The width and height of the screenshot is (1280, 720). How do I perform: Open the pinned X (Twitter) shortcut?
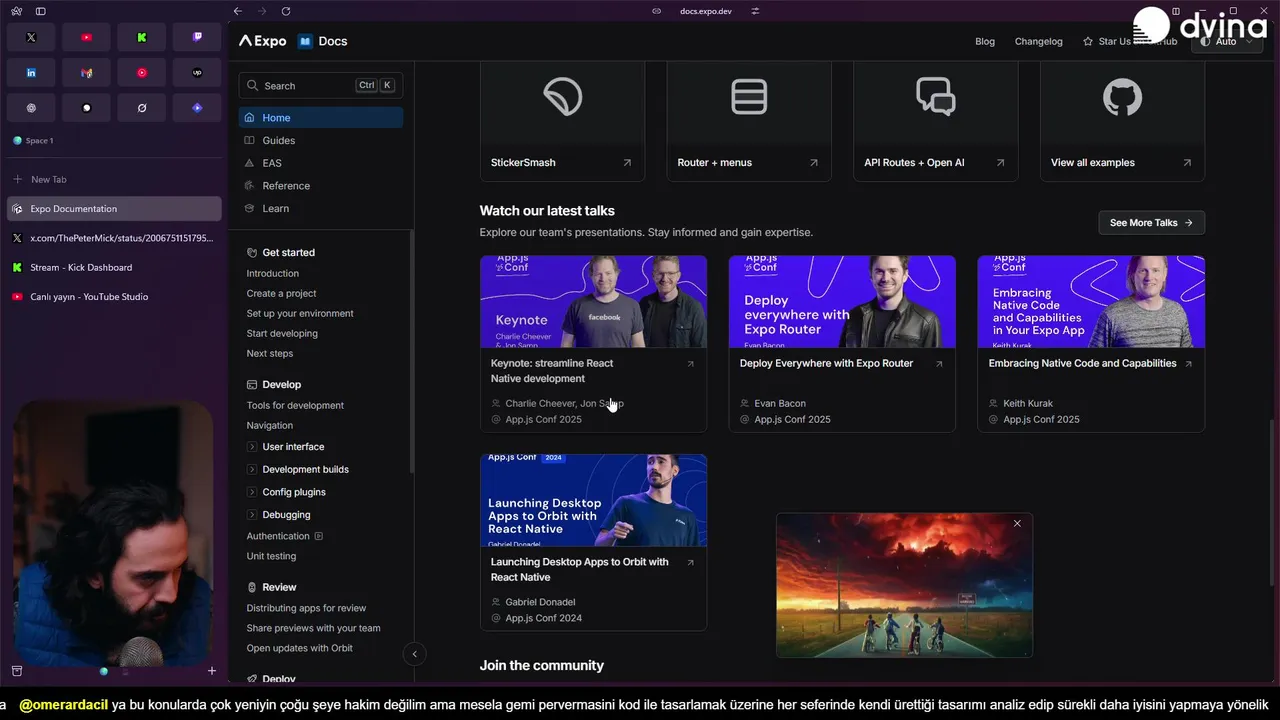click(31, 37)
